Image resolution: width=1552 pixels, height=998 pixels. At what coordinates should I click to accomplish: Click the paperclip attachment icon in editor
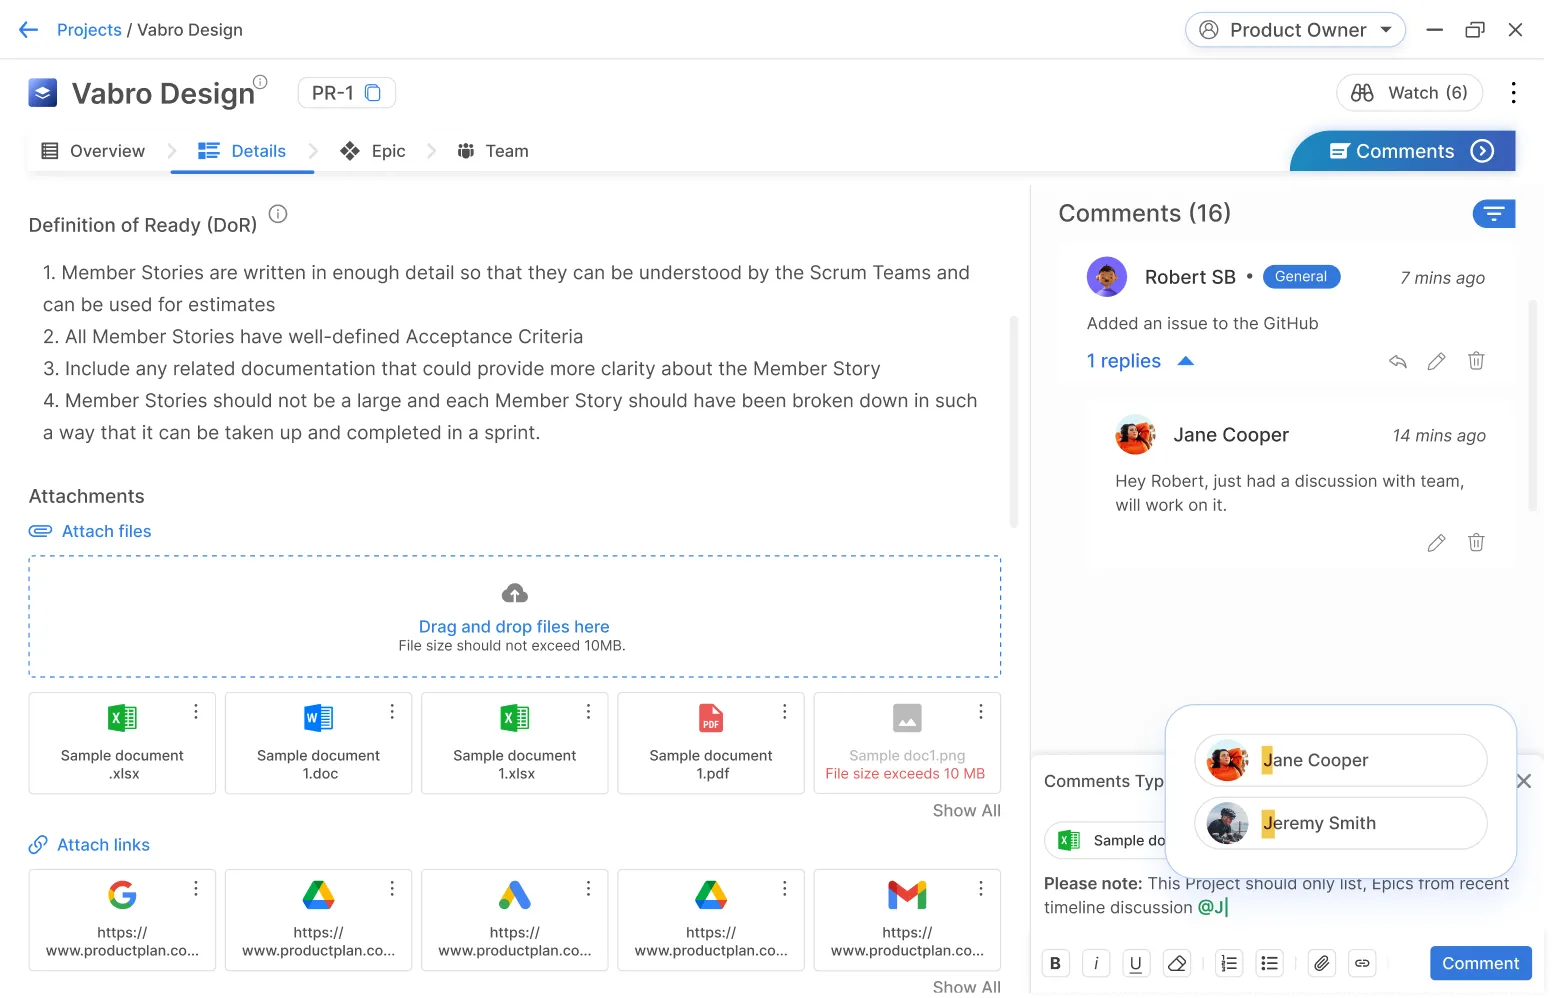tap(1321, 963)
